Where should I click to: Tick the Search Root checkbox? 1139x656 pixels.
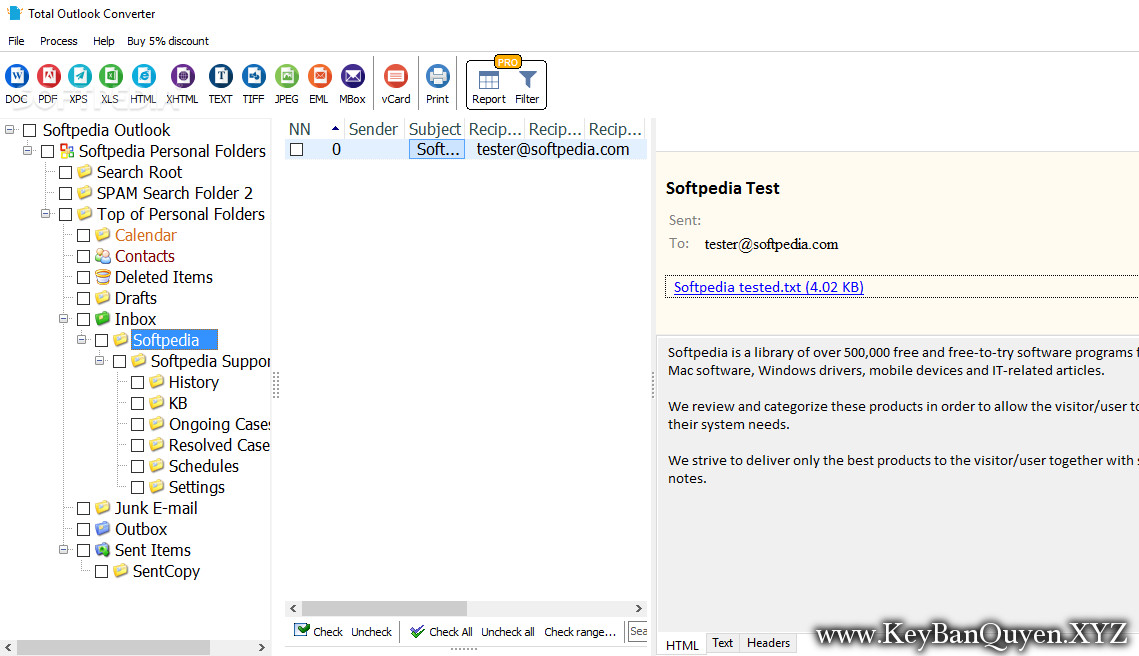pos(65,172)
